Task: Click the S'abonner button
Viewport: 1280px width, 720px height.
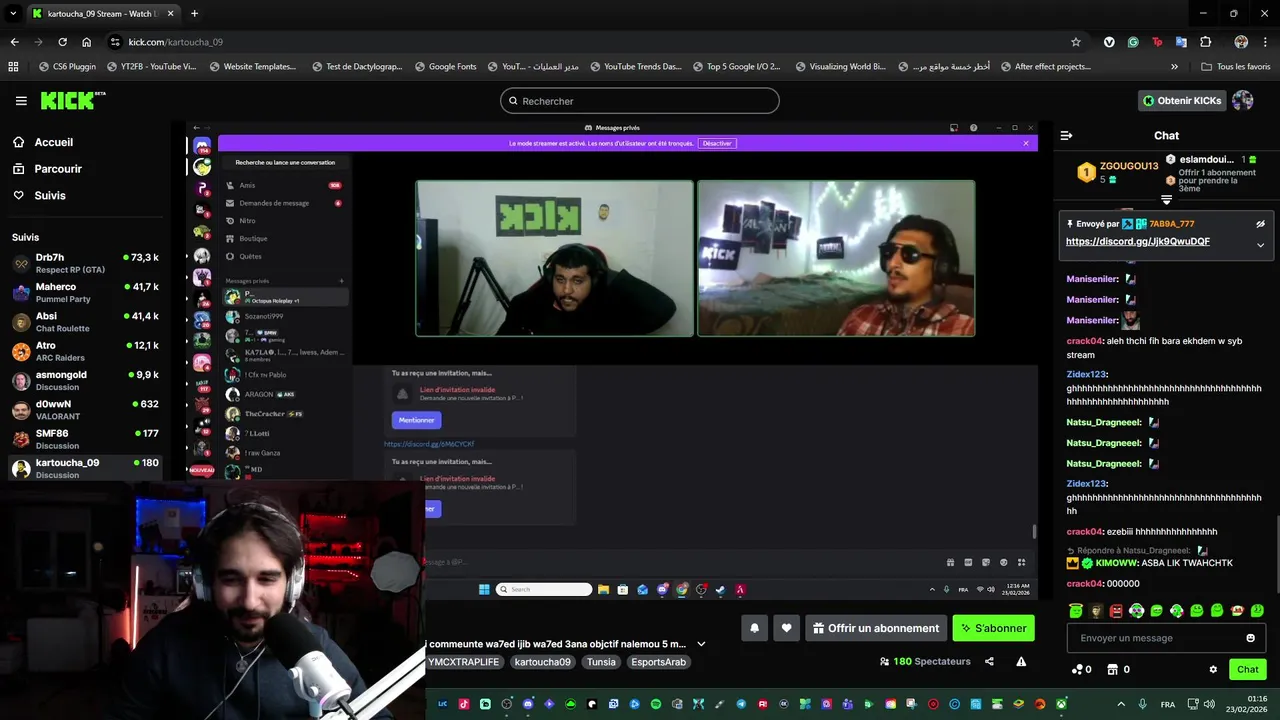Action: point(994,628)
